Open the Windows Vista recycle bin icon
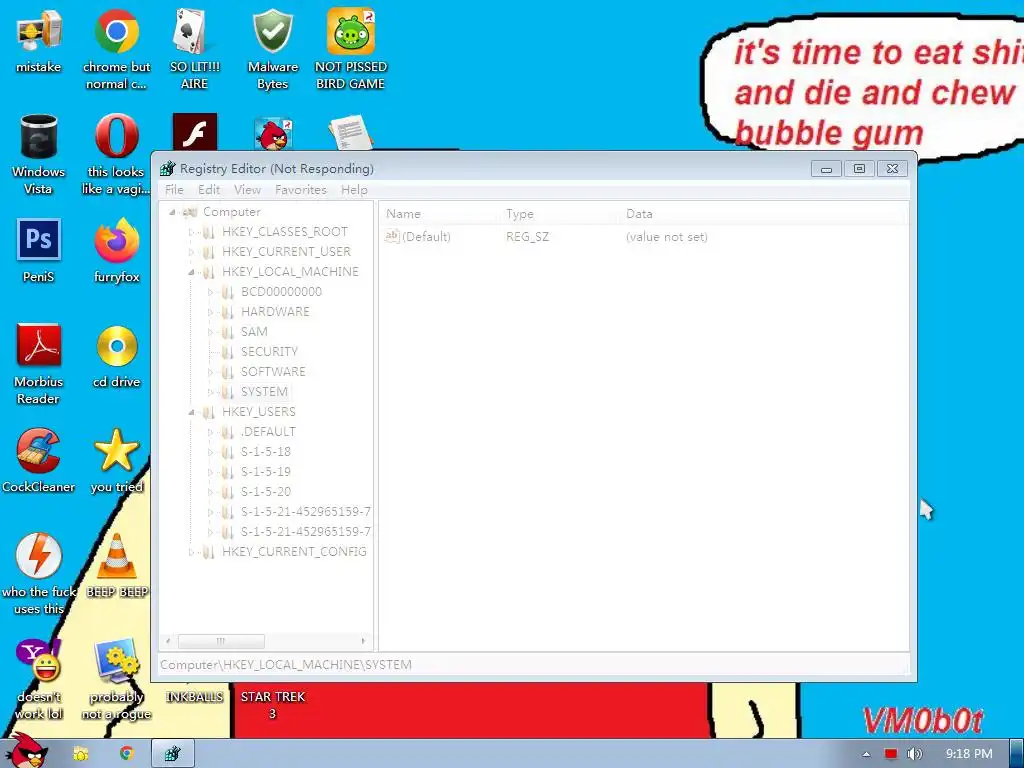 click(39, 154)
